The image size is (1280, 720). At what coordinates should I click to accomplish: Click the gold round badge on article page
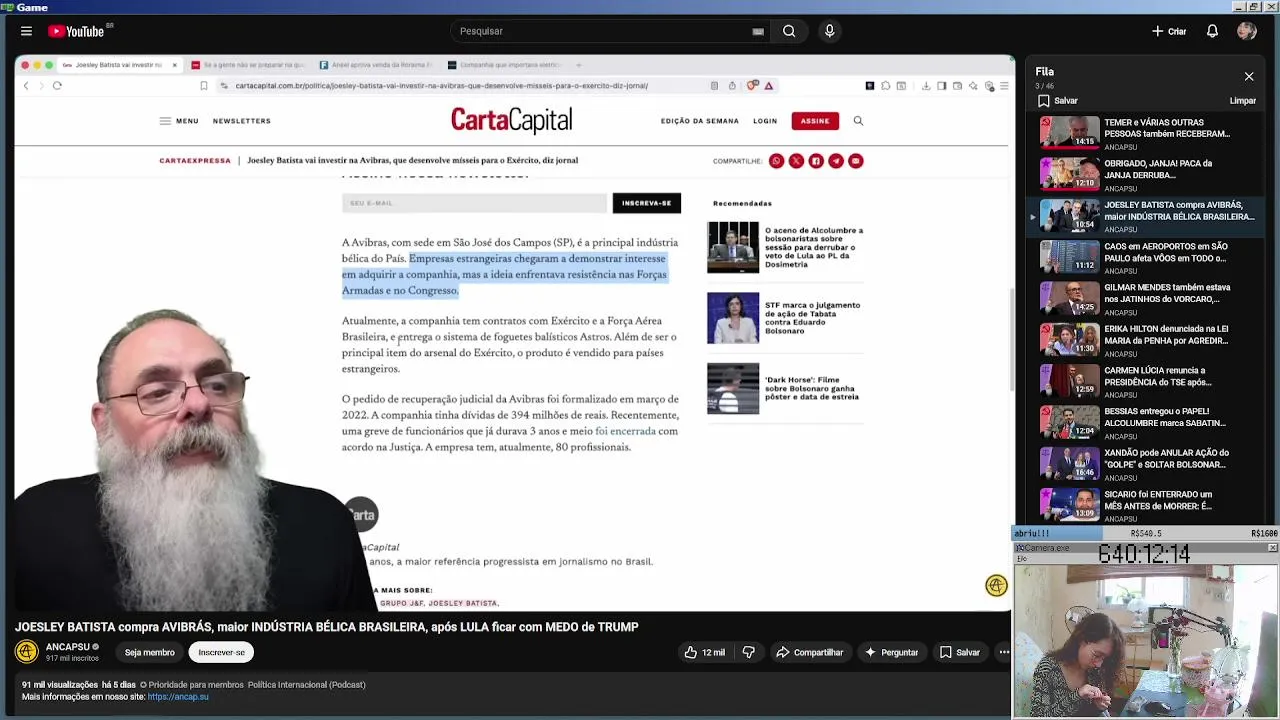(996, 587)
